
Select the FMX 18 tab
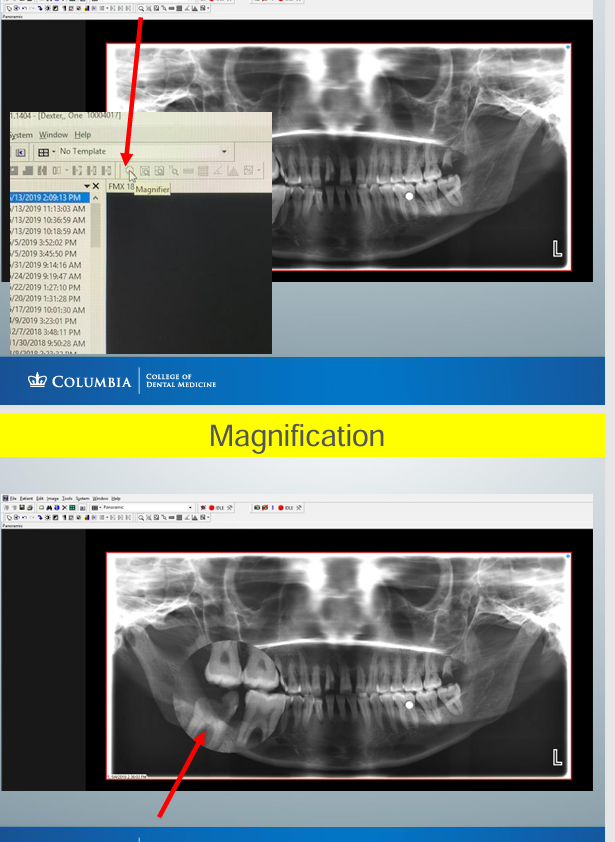pos(121,186)
